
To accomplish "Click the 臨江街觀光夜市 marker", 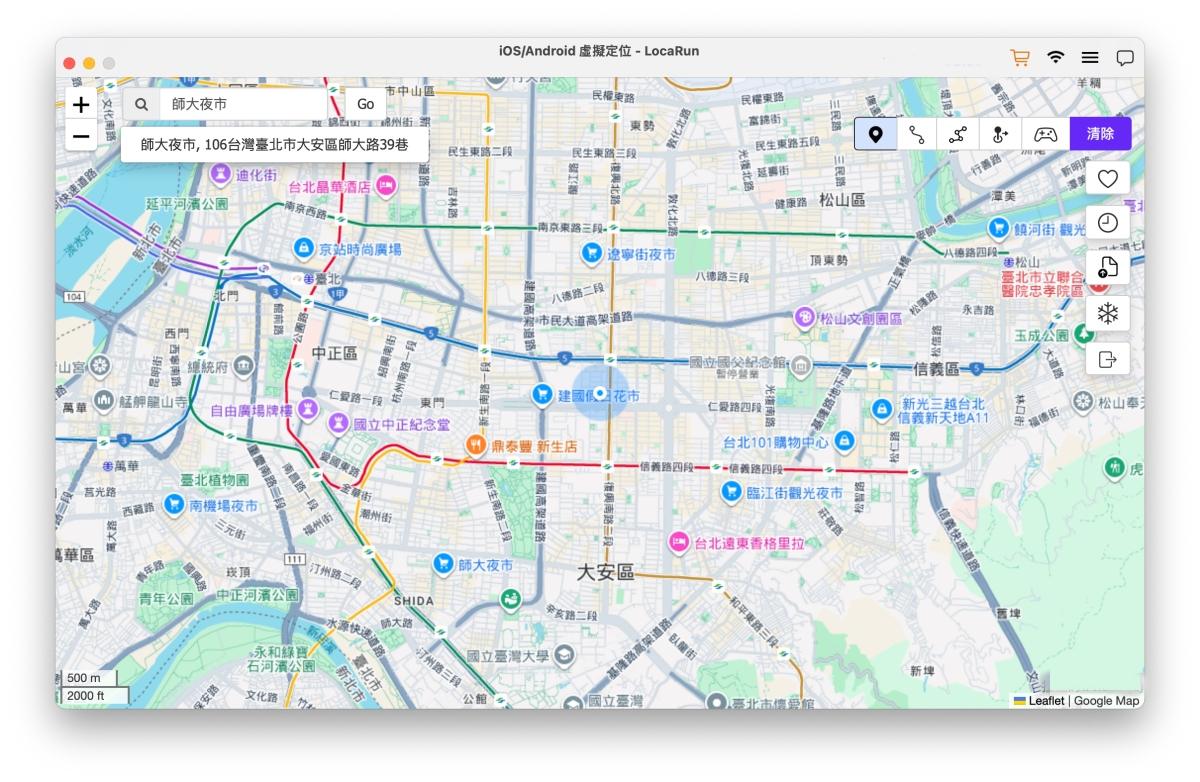I will 732,492.
